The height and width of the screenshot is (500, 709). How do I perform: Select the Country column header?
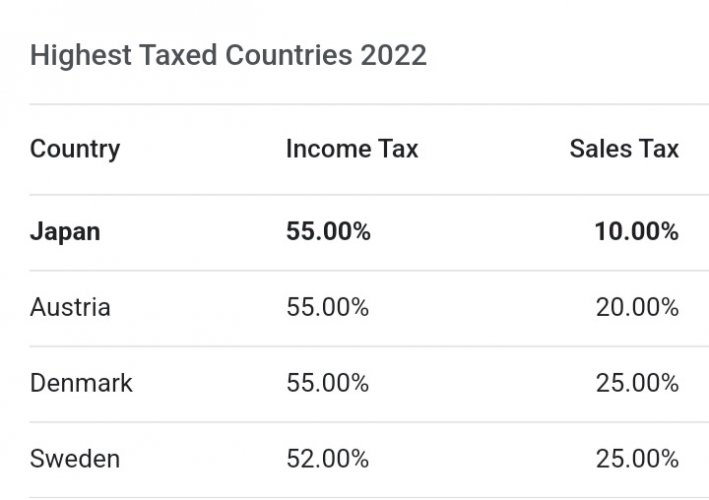[x=75, y=150]
